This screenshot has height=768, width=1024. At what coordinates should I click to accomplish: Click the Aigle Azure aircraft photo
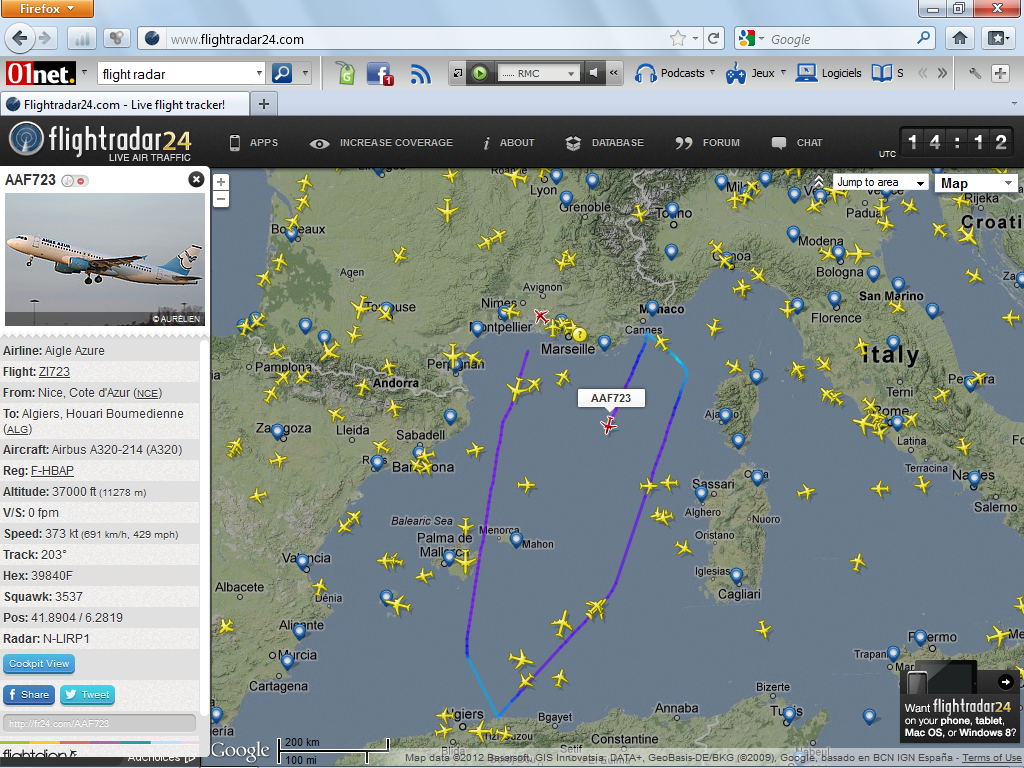pyautogui.click(x=105, y=259)
